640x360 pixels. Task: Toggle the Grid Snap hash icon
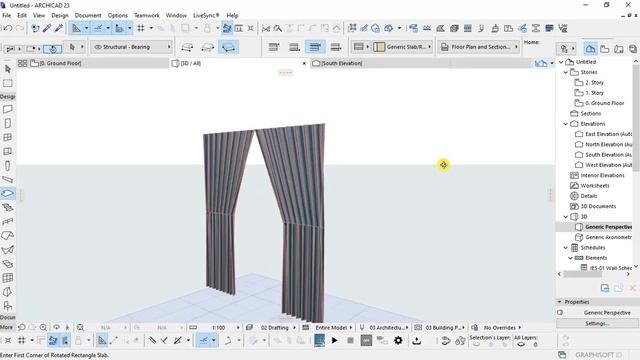pyautogui.click(x=141, y=28)
